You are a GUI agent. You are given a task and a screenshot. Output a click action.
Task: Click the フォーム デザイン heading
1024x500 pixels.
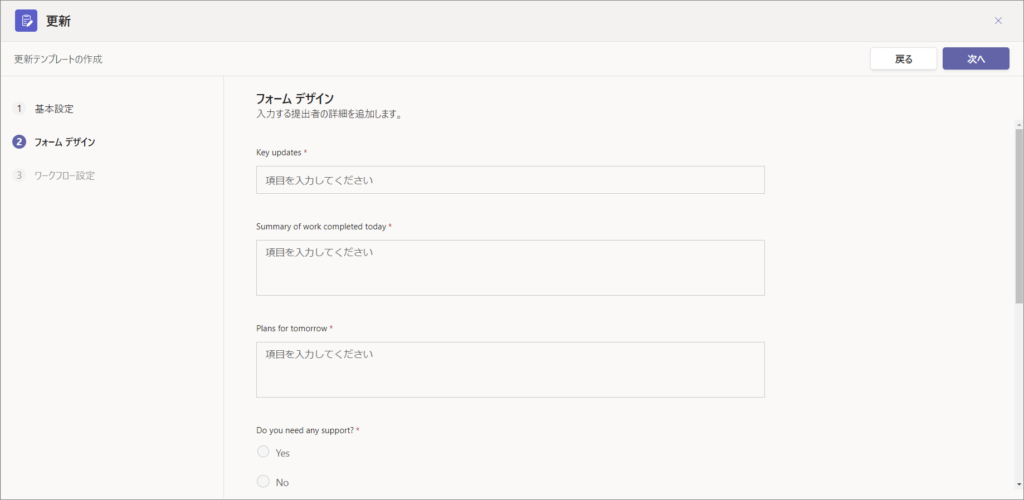click(295, 99)
